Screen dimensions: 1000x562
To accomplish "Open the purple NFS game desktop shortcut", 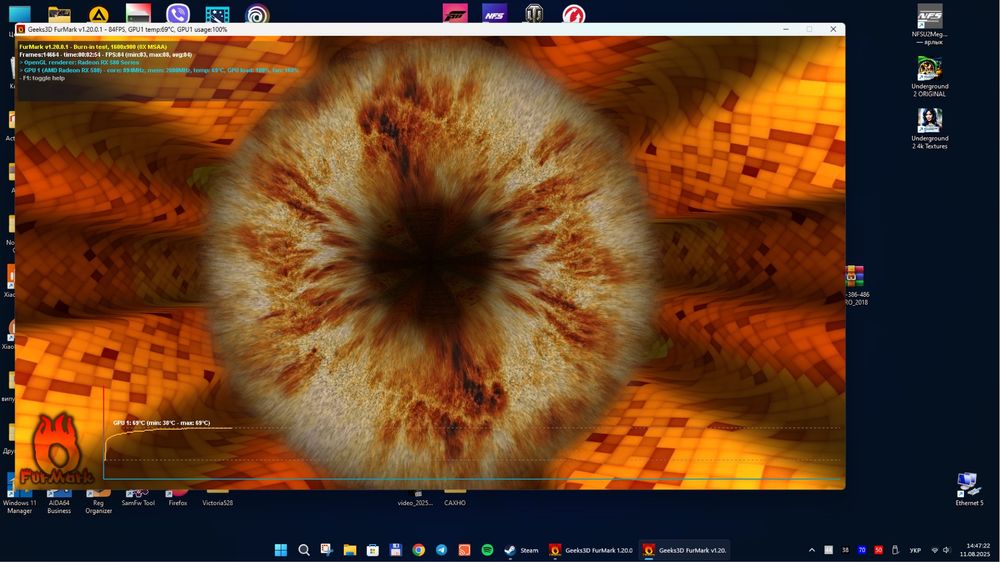I will 494,14.
